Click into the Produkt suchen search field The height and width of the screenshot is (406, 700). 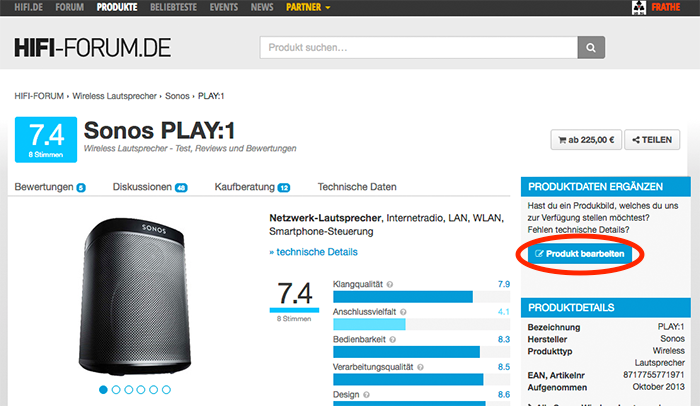point(418,47)
